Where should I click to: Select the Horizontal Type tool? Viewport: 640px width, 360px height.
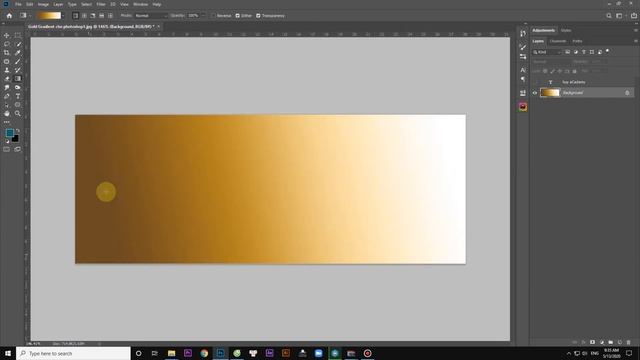pos(18,96)
